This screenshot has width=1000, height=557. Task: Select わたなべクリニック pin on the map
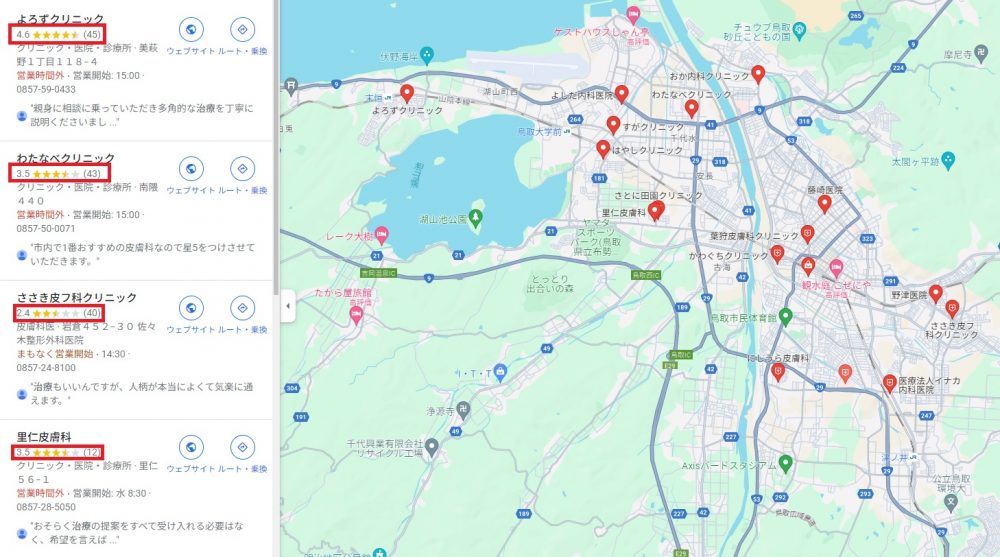coord(691,108)
